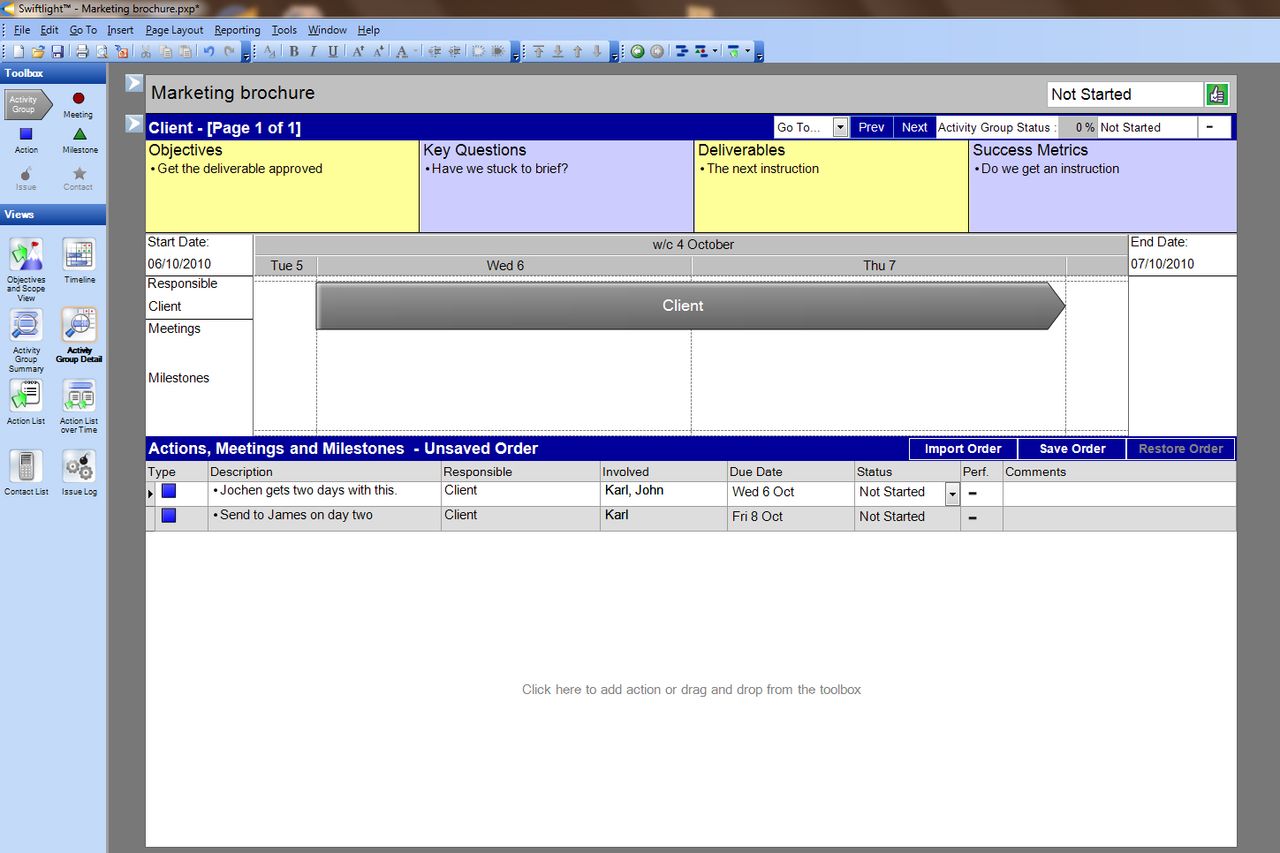Open the Tools menu

coord(284,30)
